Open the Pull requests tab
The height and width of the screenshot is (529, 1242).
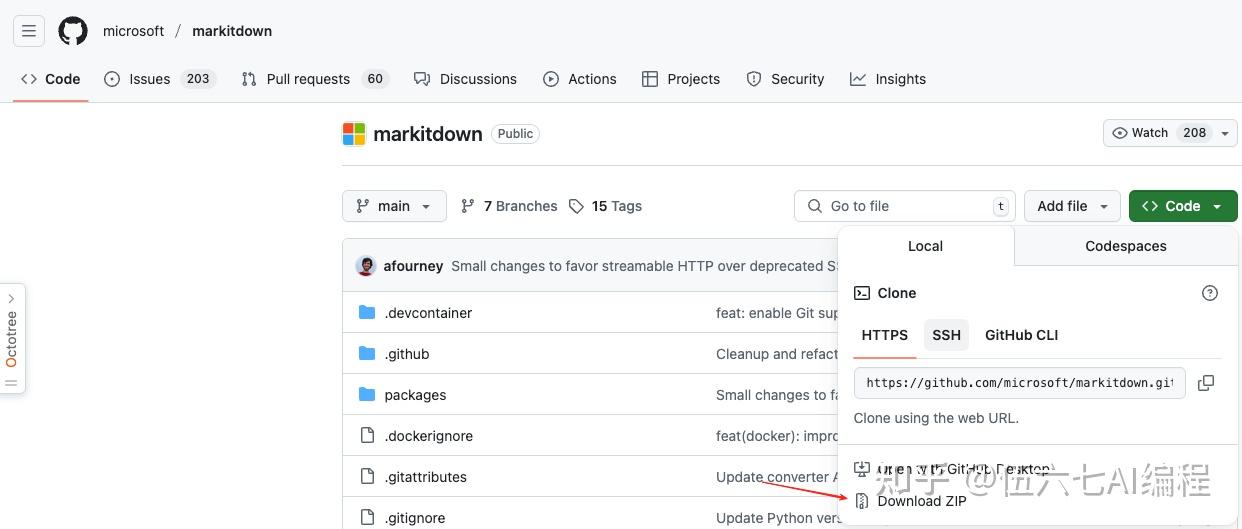(308, 79)
